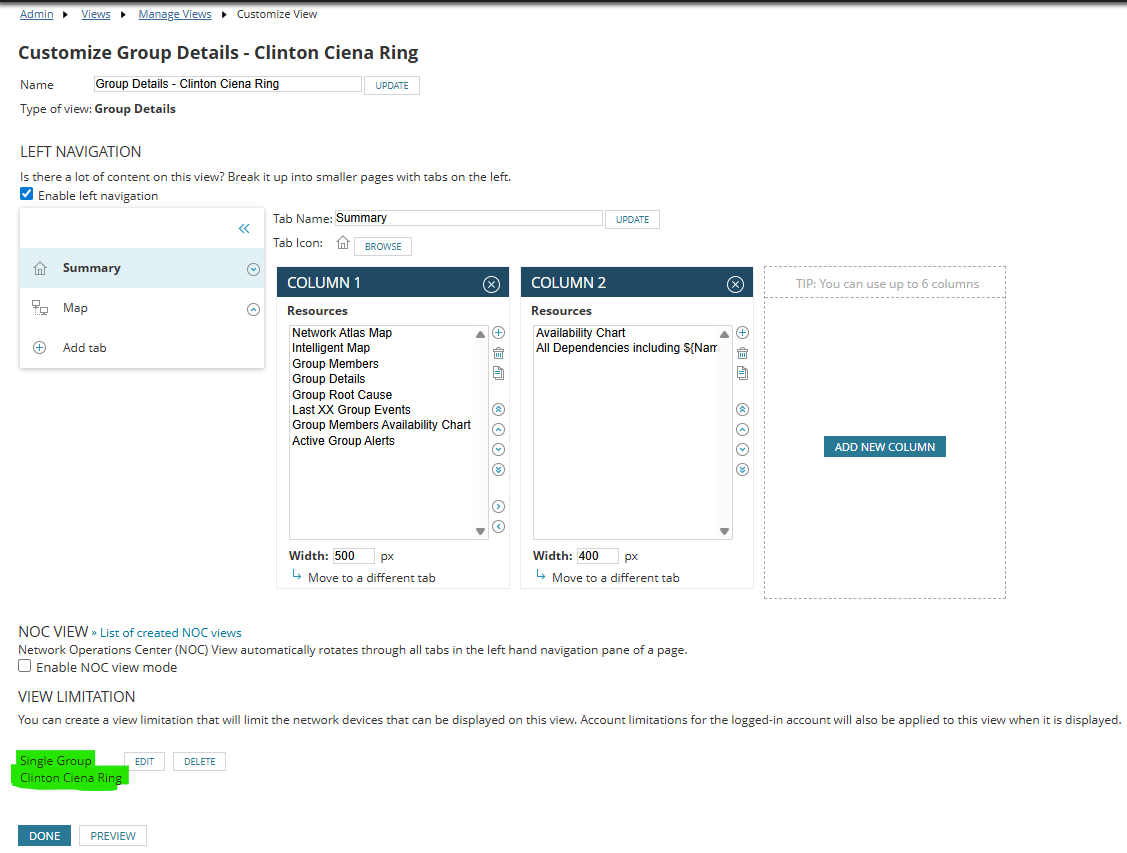1127x853 pixels.
Task: Select the Map tab
Action: (x=142, y=308)
